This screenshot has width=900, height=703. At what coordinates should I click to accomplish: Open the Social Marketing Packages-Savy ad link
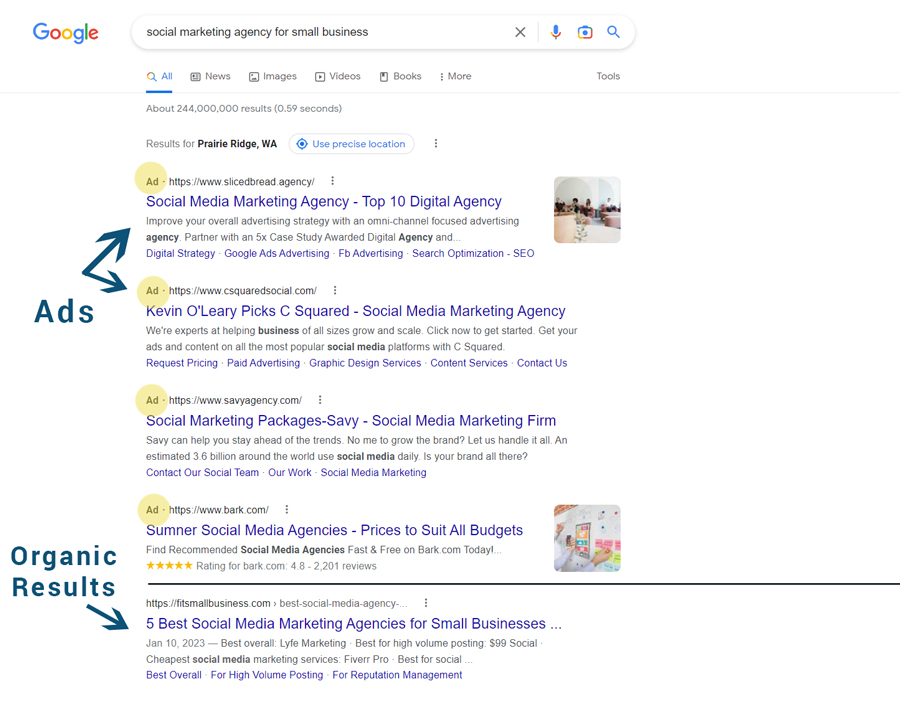(351, 421)
